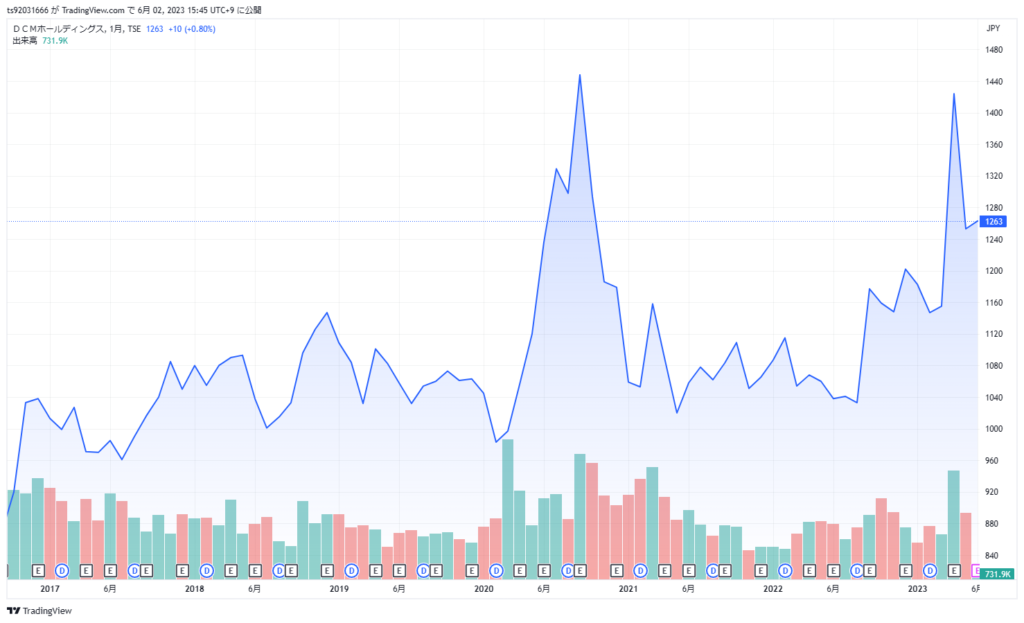
Task: Click the TradingView logo at bottom left
Action: tap(44, 610)
